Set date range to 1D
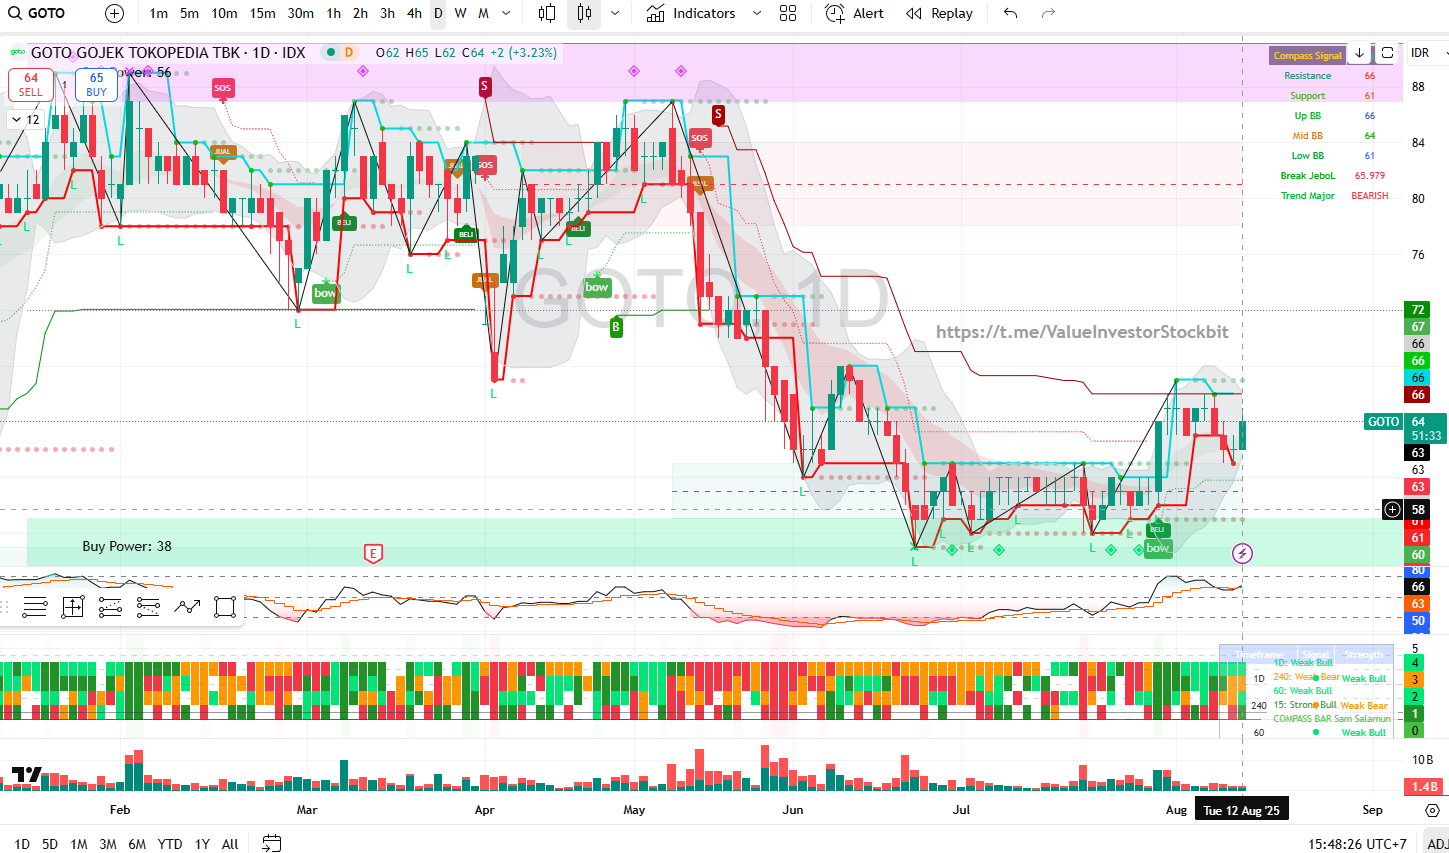The height and width of the screenshot is (853, 1449). click(22, 844)
